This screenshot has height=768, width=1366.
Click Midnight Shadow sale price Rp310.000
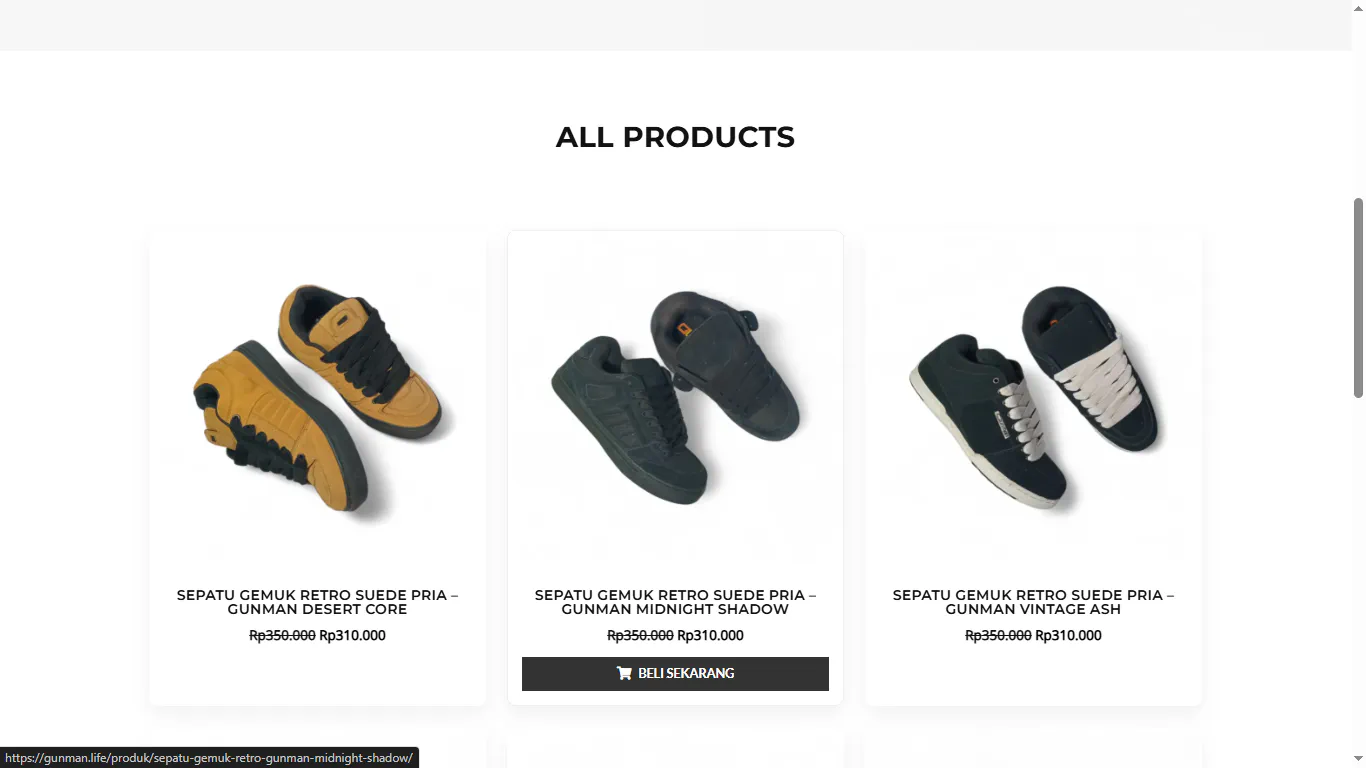(710, 636)
